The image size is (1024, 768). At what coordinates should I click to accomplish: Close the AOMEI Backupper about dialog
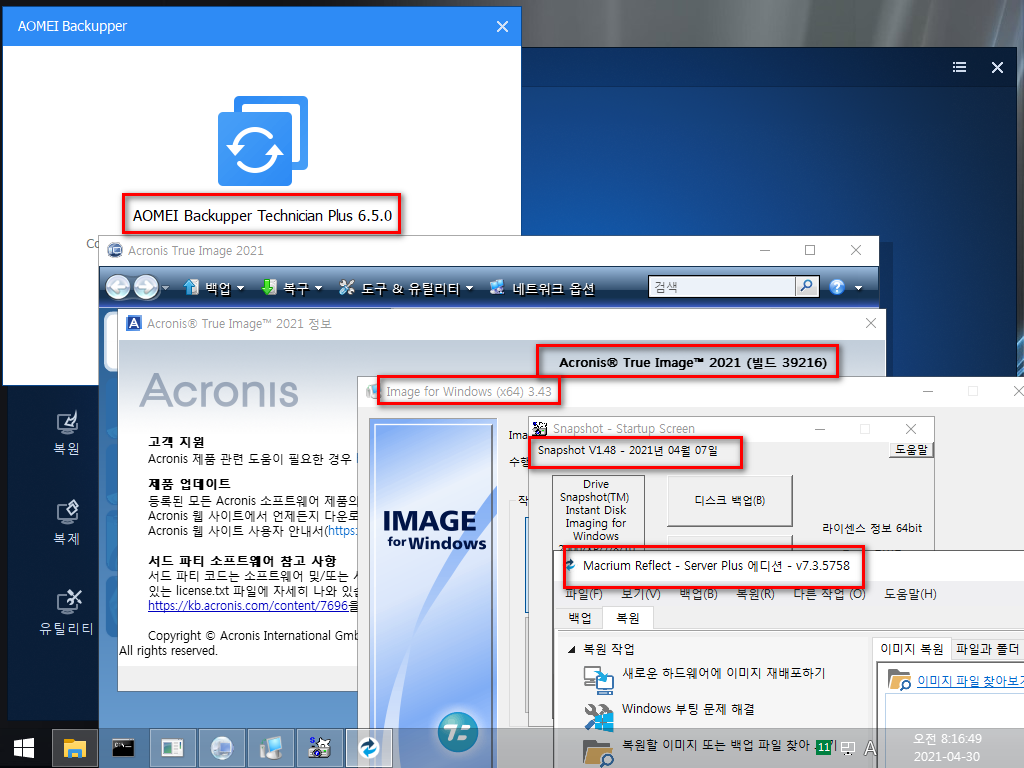point(502,26)
